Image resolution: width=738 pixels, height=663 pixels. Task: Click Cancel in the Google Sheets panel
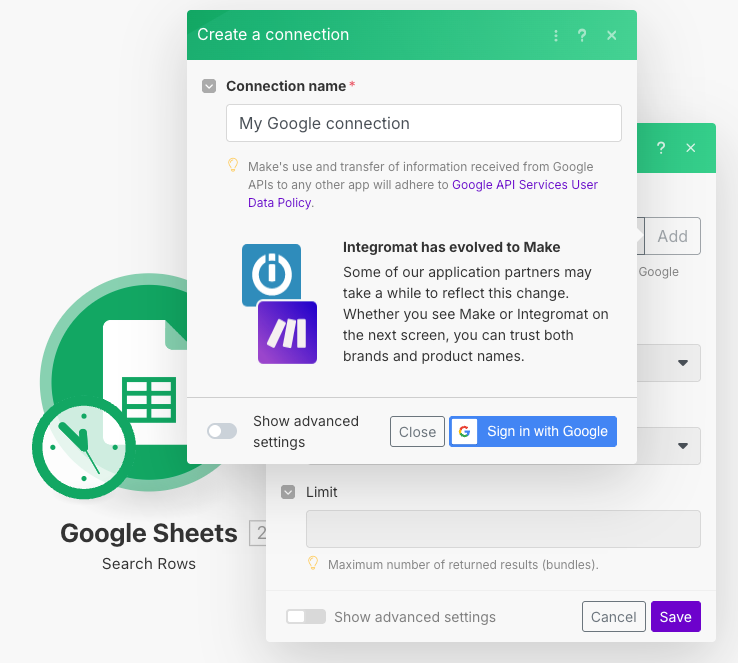click(x=614, y=616)
